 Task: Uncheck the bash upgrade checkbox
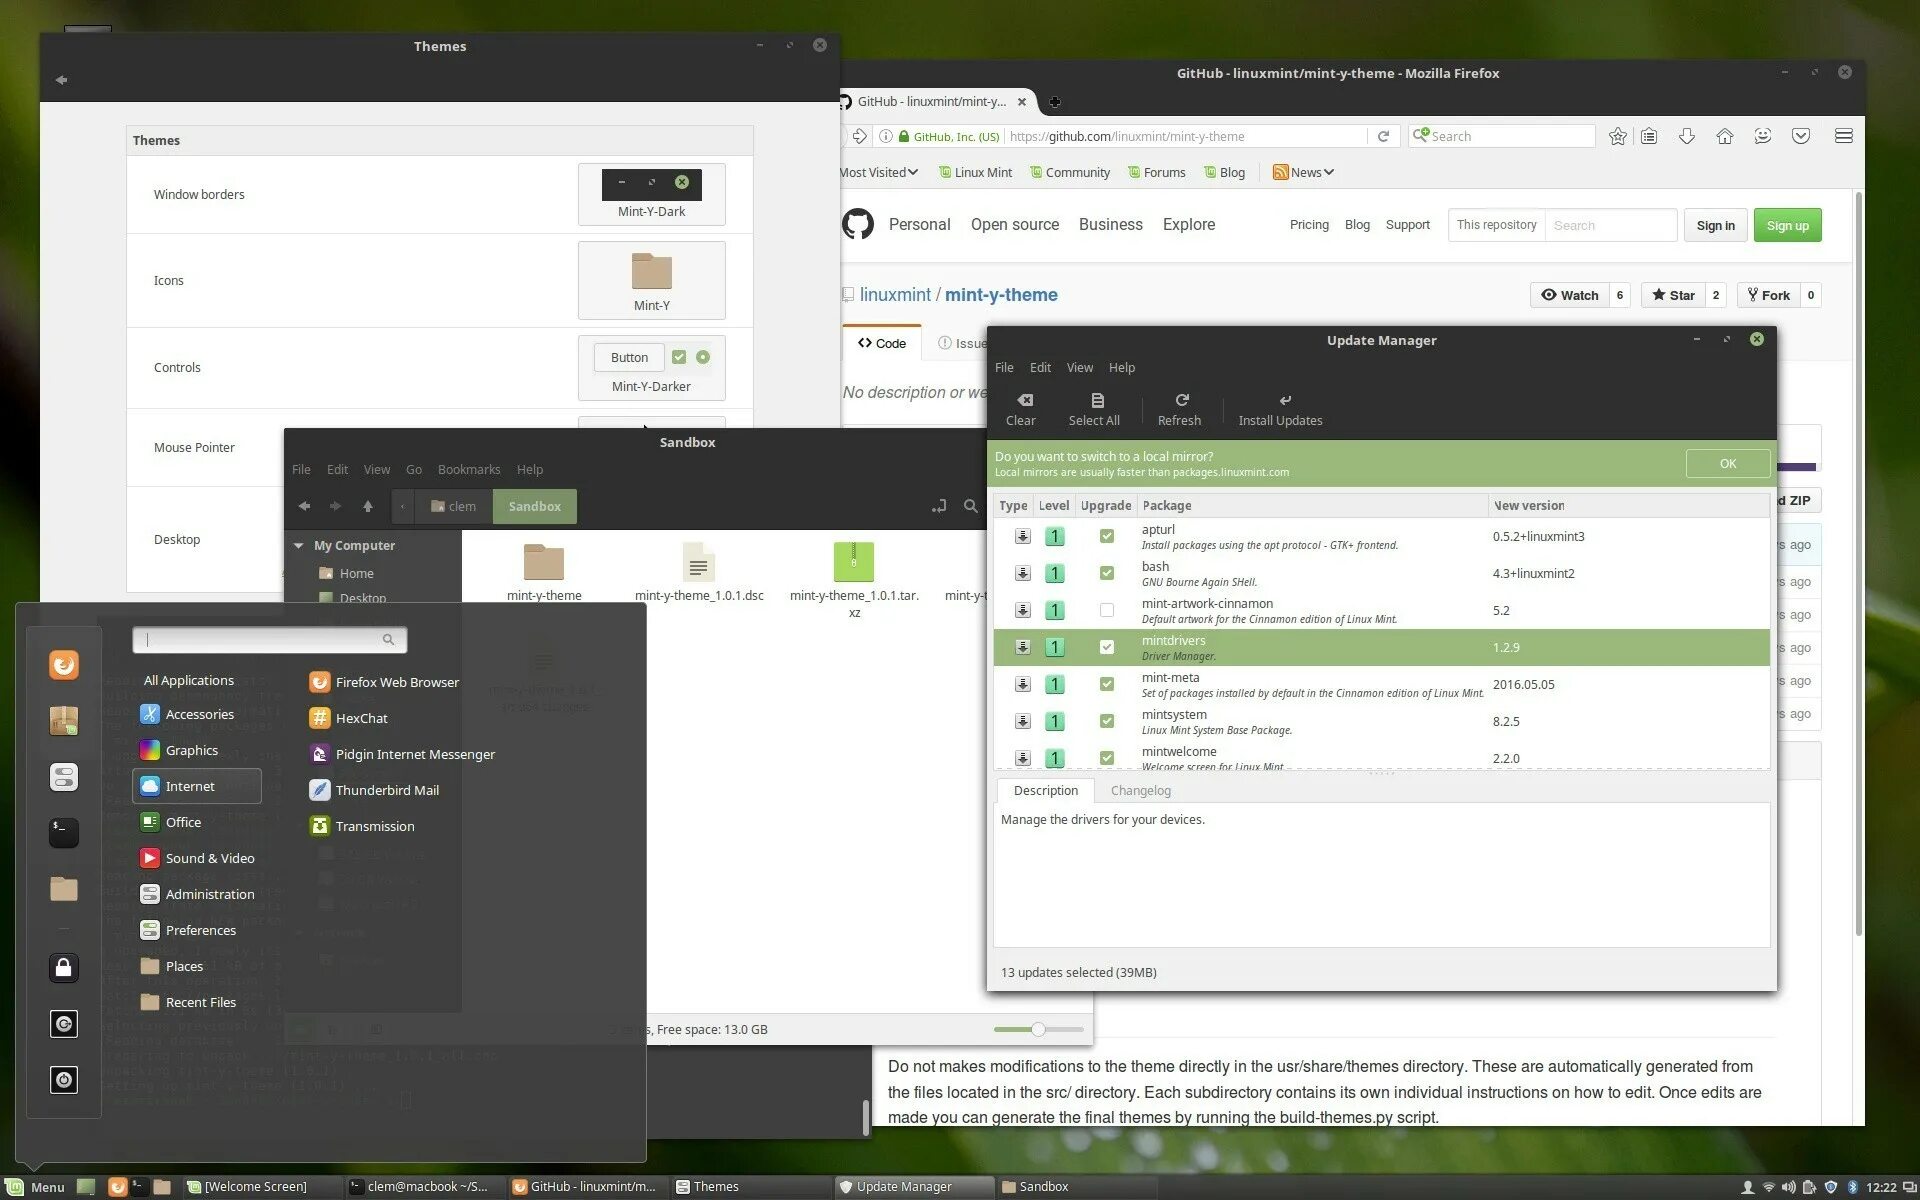1106,573
